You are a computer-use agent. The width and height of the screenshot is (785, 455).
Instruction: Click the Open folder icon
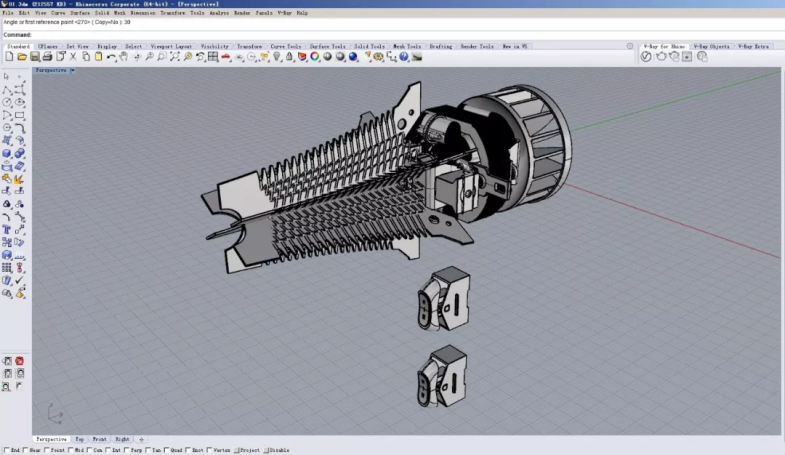click(x=21, y=57)
